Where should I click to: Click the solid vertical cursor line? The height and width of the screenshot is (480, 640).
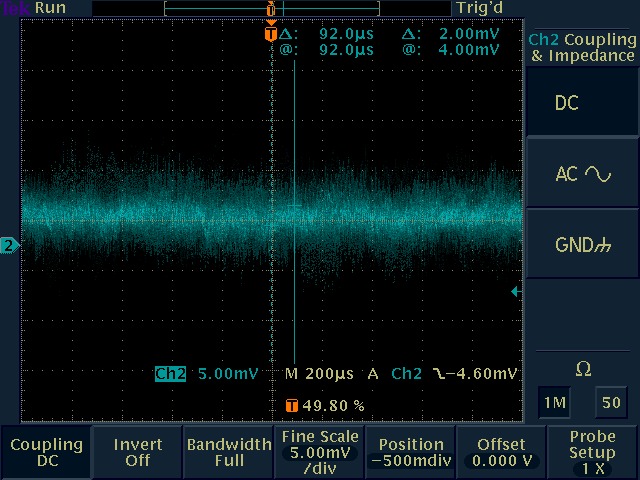[294, 212]
